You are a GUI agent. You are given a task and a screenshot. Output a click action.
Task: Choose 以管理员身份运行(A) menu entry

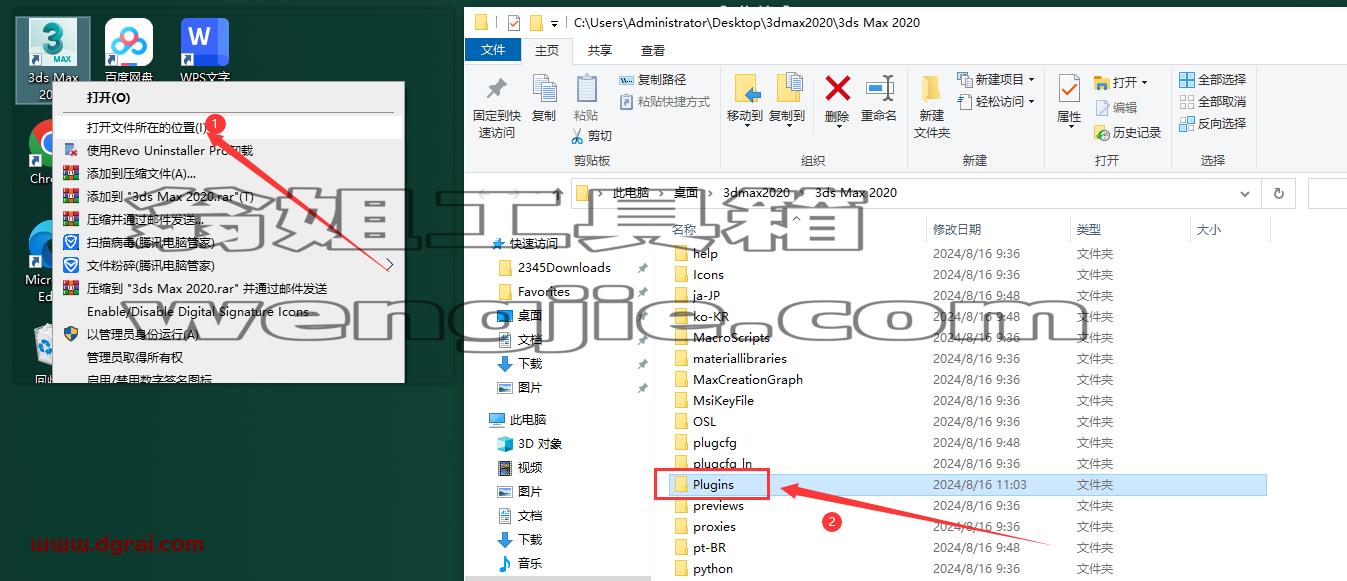(229, 334)
